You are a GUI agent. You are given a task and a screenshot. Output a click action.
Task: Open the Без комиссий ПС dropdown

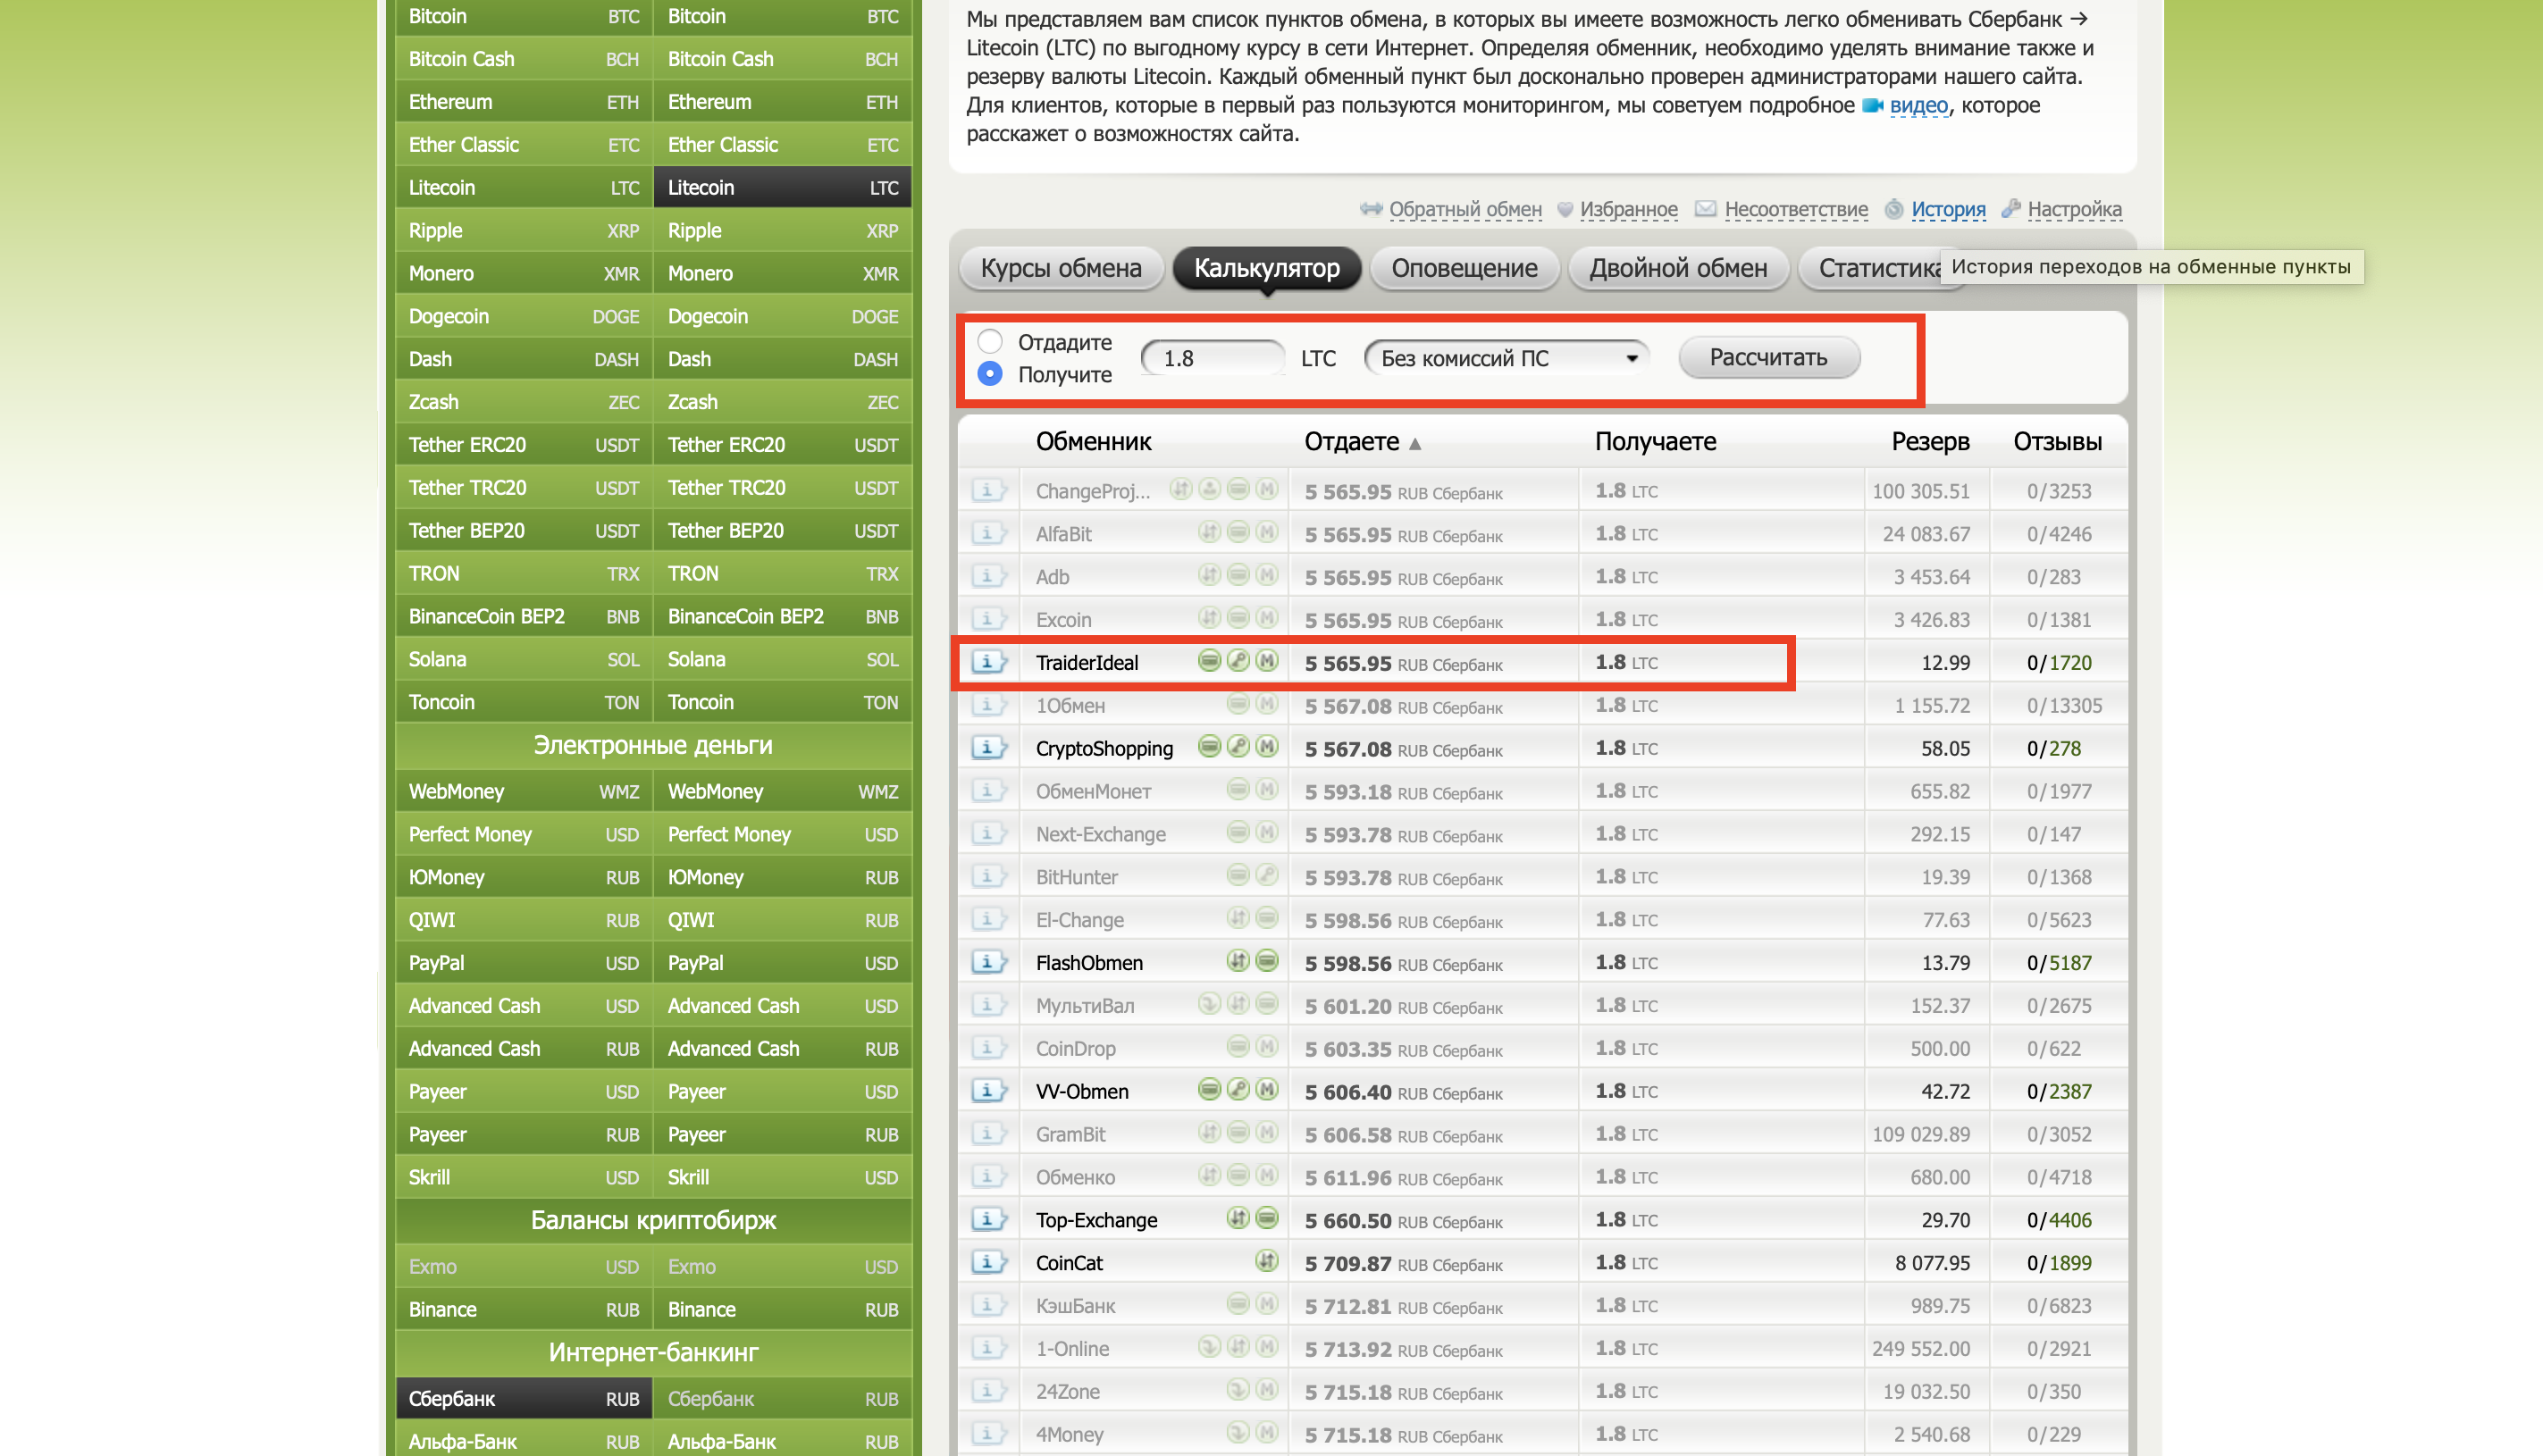point(1507,358)
